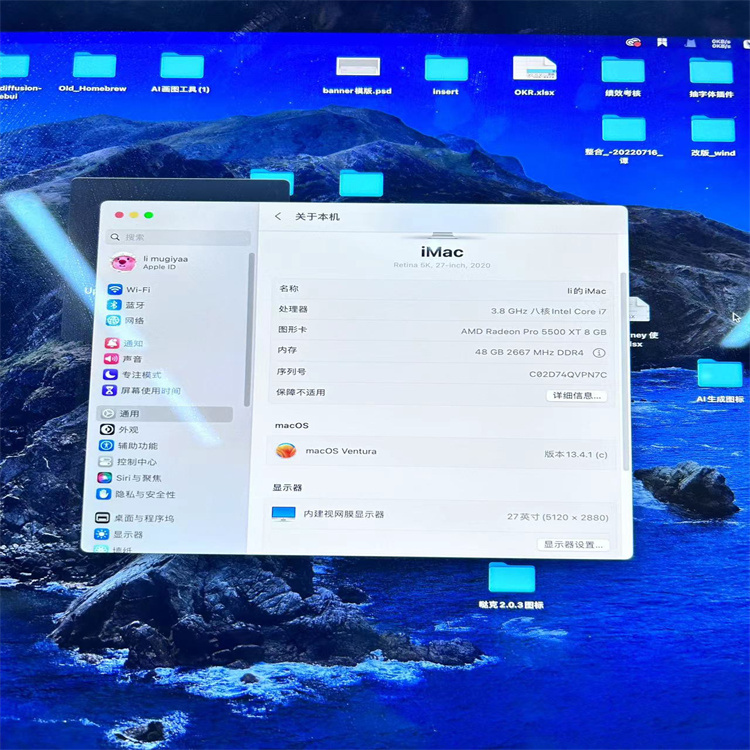Image resolution: width=750 pixels, height=750 pixels.
Task: Open 隐私与安全性 hand icon
Action: click(x=103, y=494)
